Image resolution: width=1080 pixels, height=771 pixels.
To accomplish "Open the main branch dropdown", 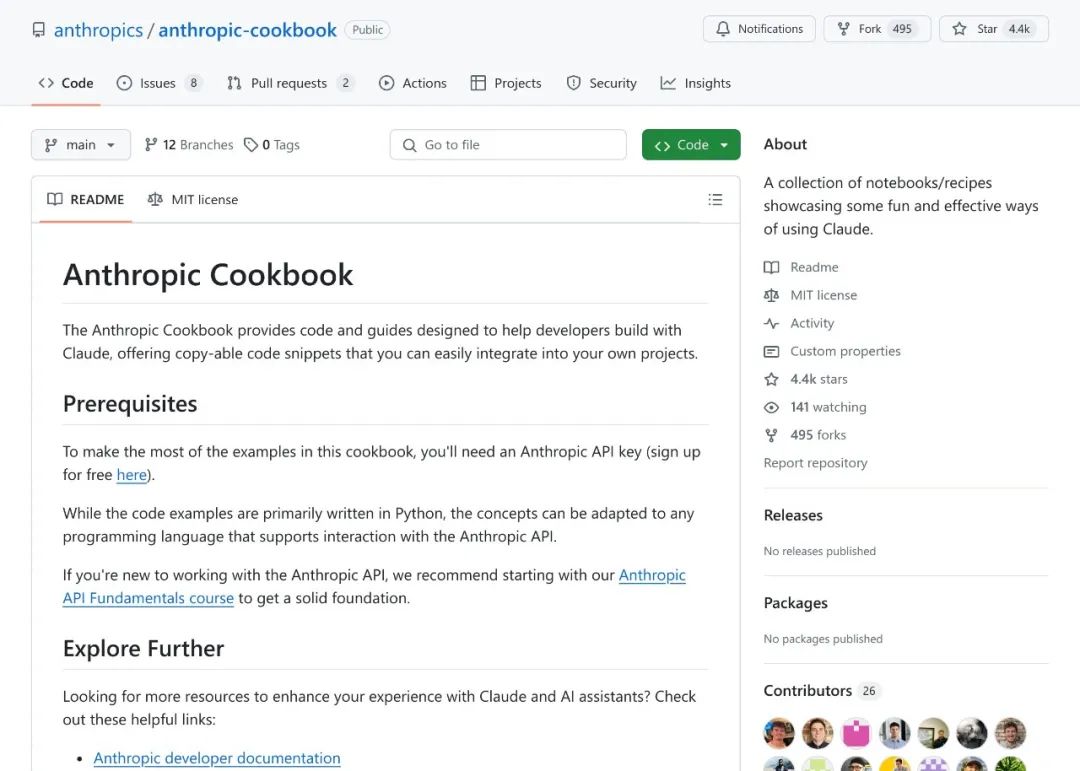I will [81, 145].
